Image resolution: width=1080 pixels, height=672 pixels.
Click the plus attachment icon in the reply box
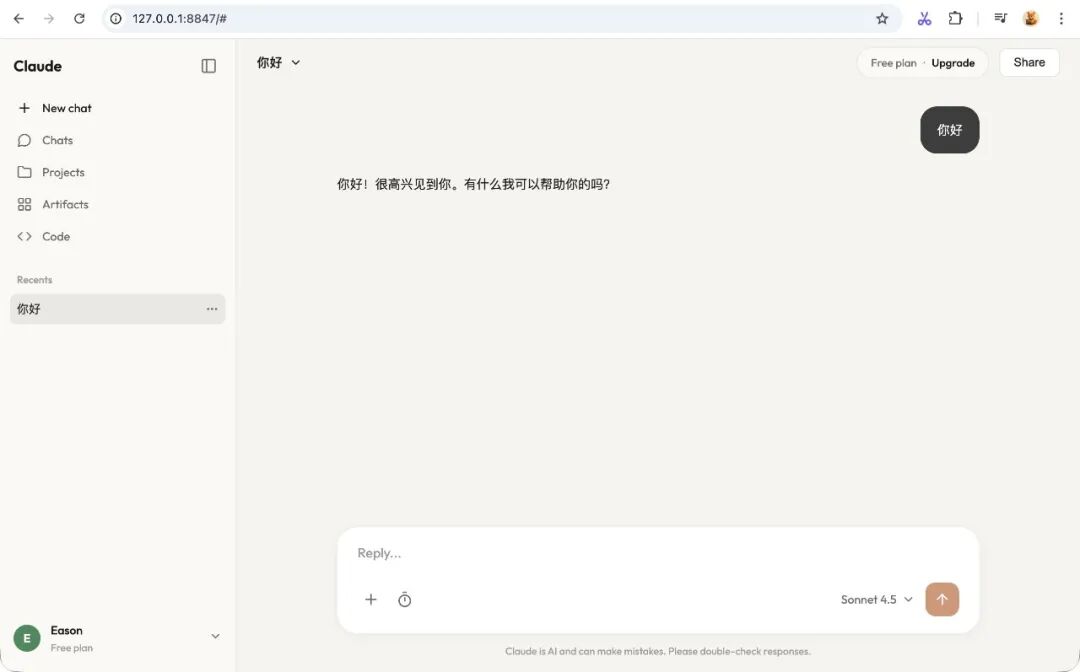point(371,599)
